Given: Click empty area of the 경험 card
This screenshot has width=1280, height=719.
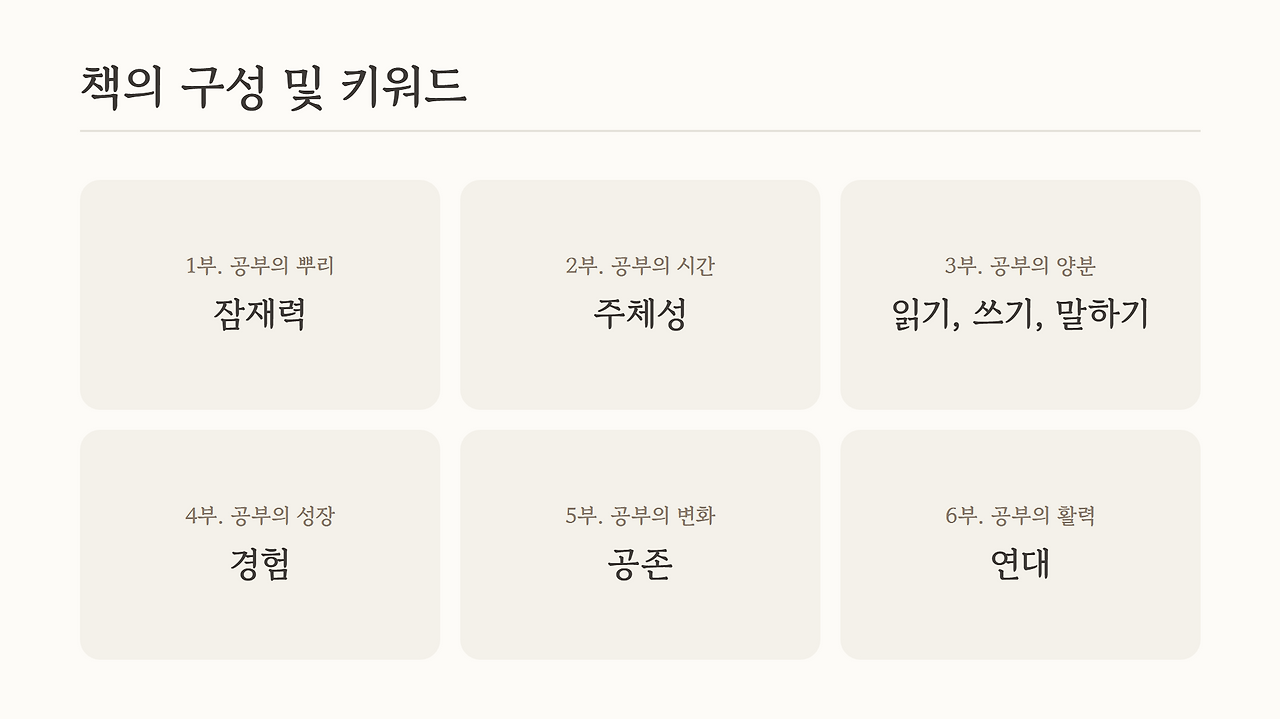Looking at the screenshot, I should click(260, 625).
